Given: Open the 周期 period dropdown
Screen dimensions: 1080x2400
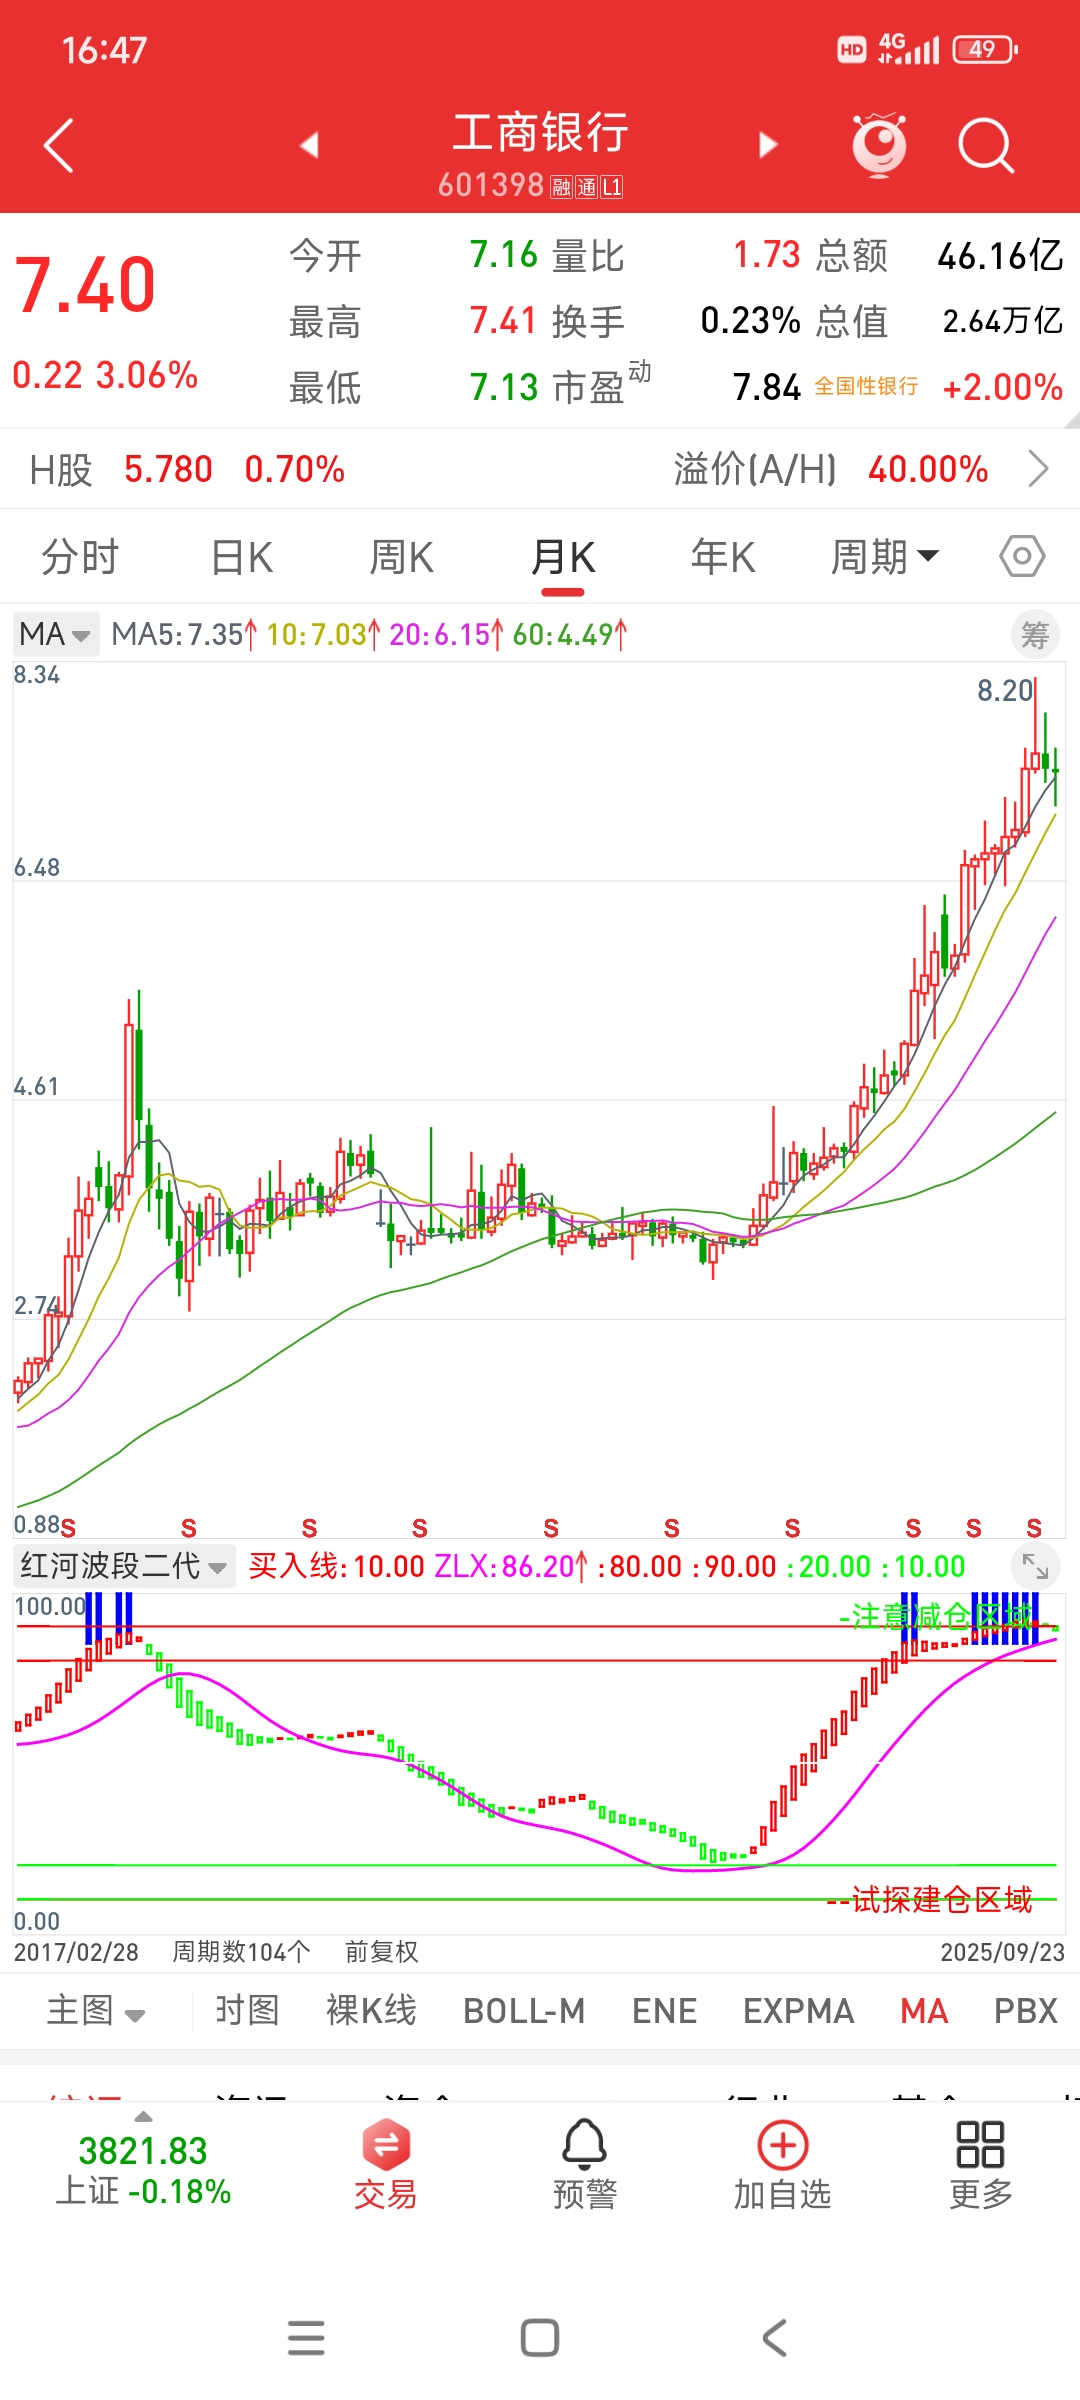Looking at the screenshot, I should pos(885,557).
